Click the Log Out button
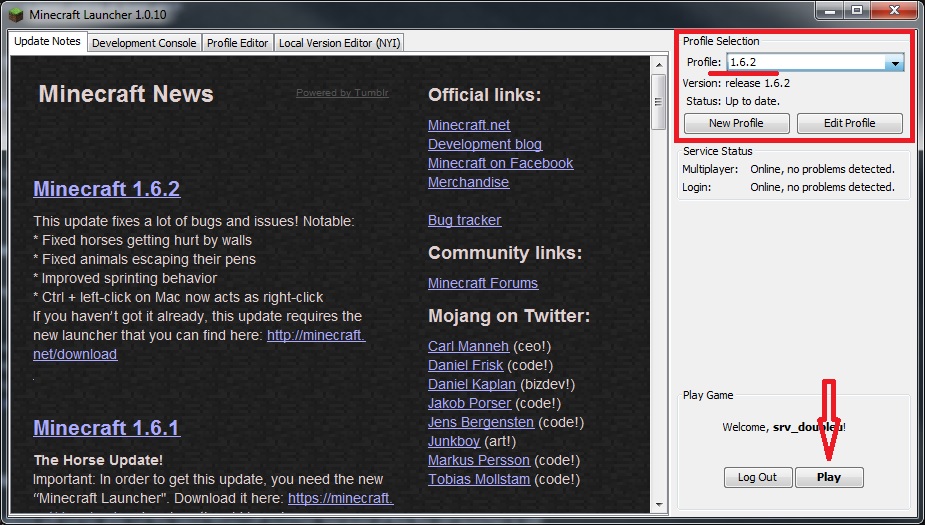925x525 pixels. 757,477
